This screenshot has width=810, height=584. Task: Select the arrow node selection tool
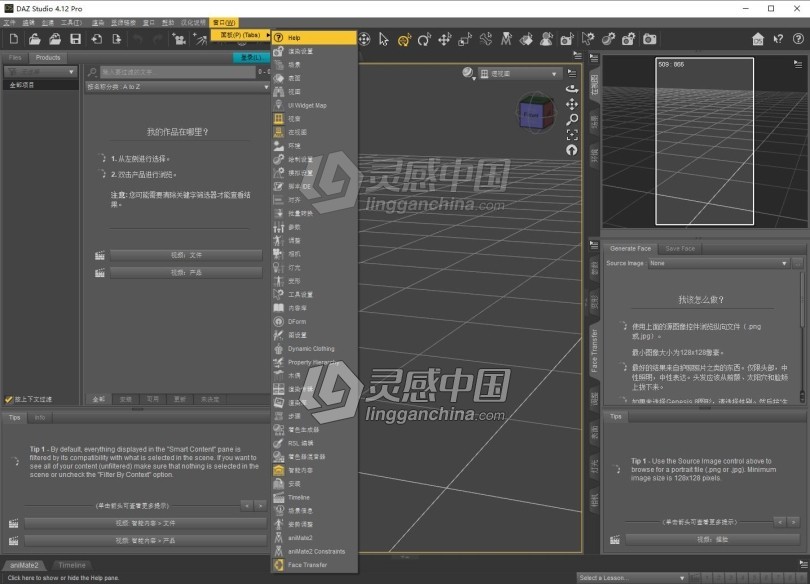(383, 39)
